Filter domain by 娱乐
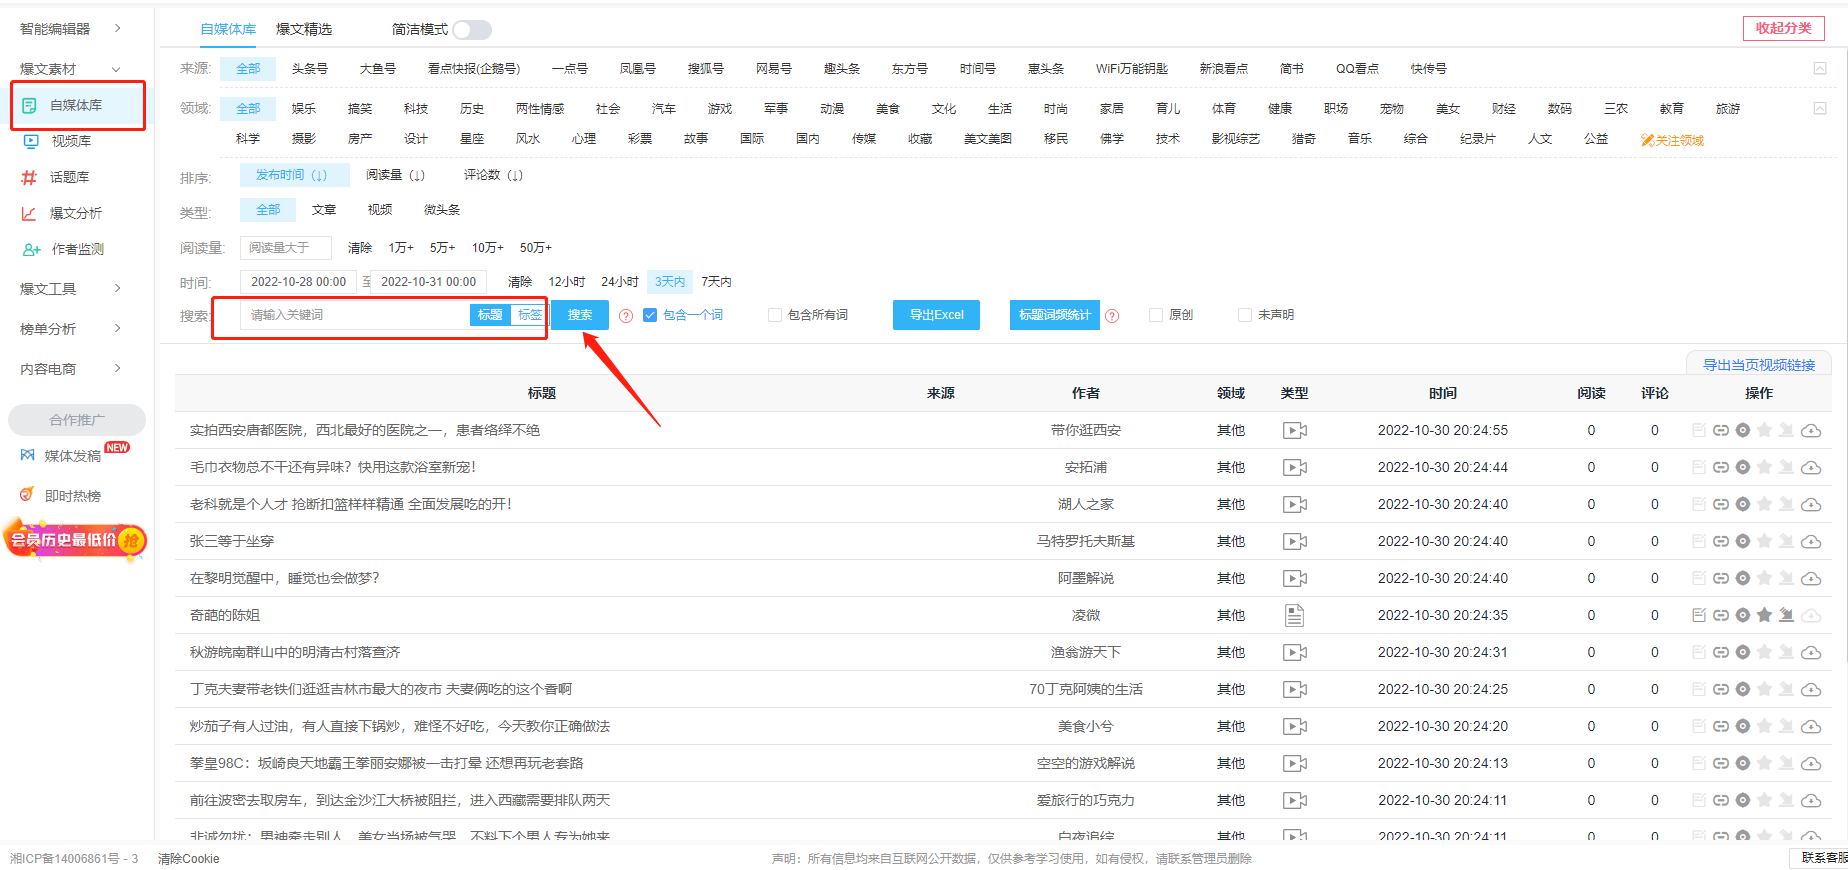 [304, 109]
